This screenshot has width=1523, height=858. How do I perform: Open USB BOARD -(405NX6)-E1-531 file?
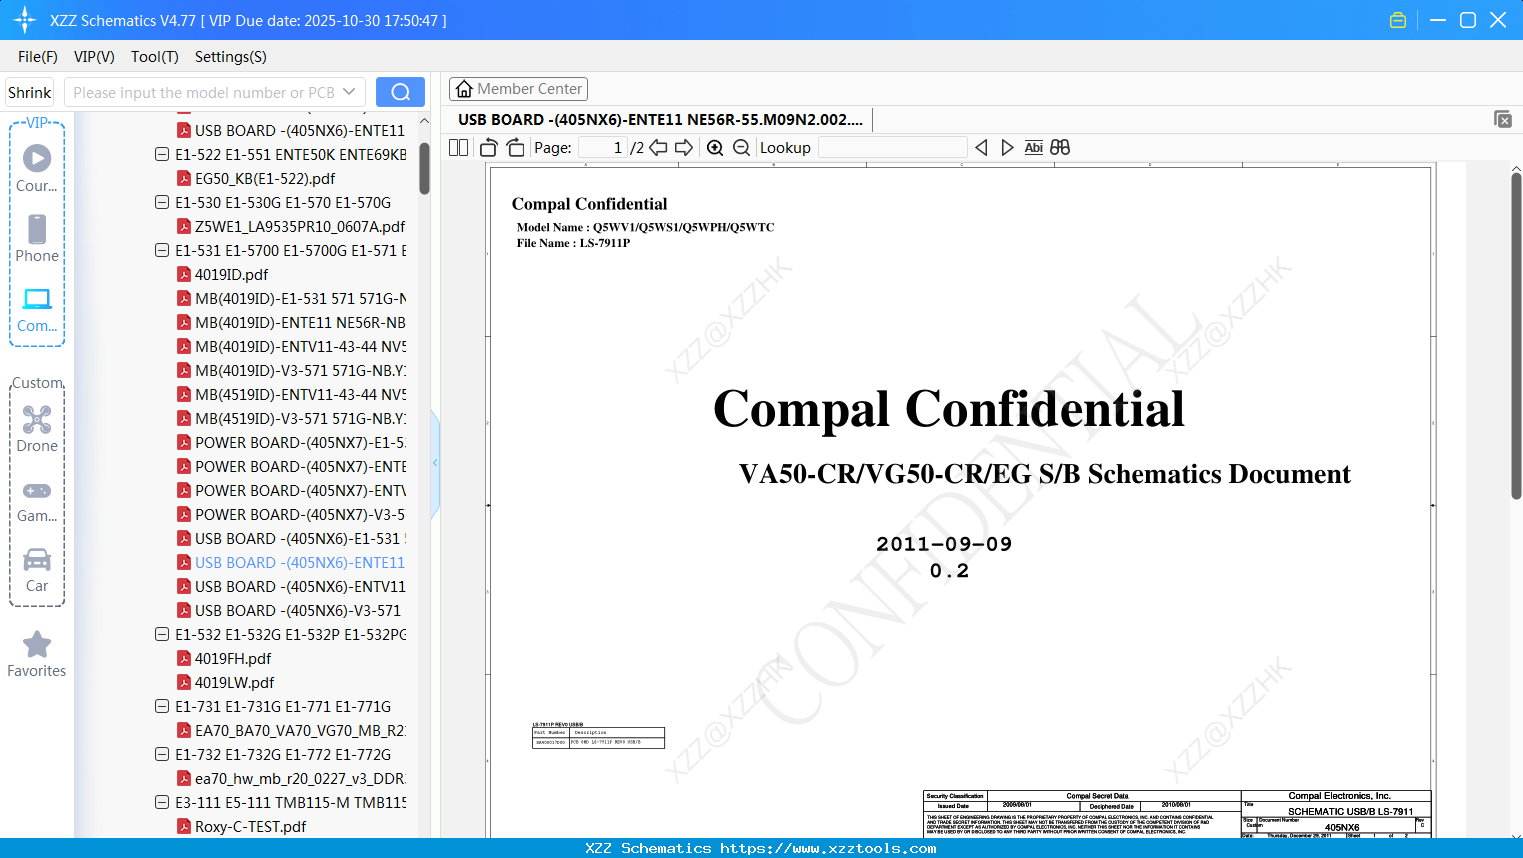(300, 538)
